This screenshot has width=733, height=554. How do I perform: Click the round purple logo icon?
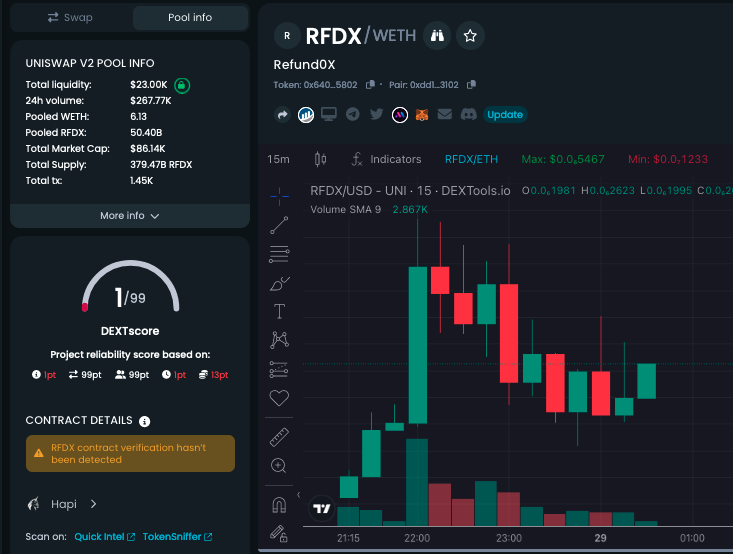[x=400, y=115]
